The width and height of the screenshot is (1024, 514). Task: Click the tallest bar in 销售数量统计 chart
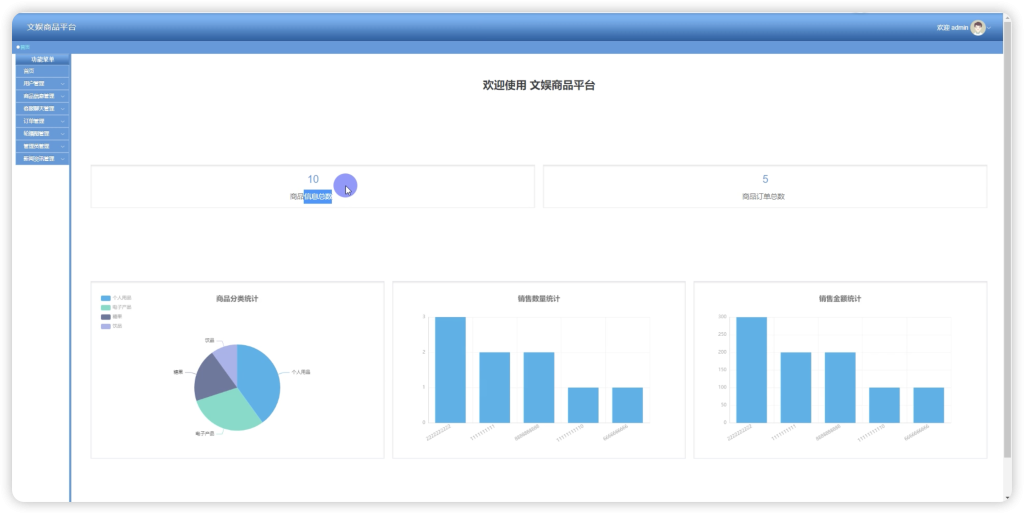pos(451,370)
